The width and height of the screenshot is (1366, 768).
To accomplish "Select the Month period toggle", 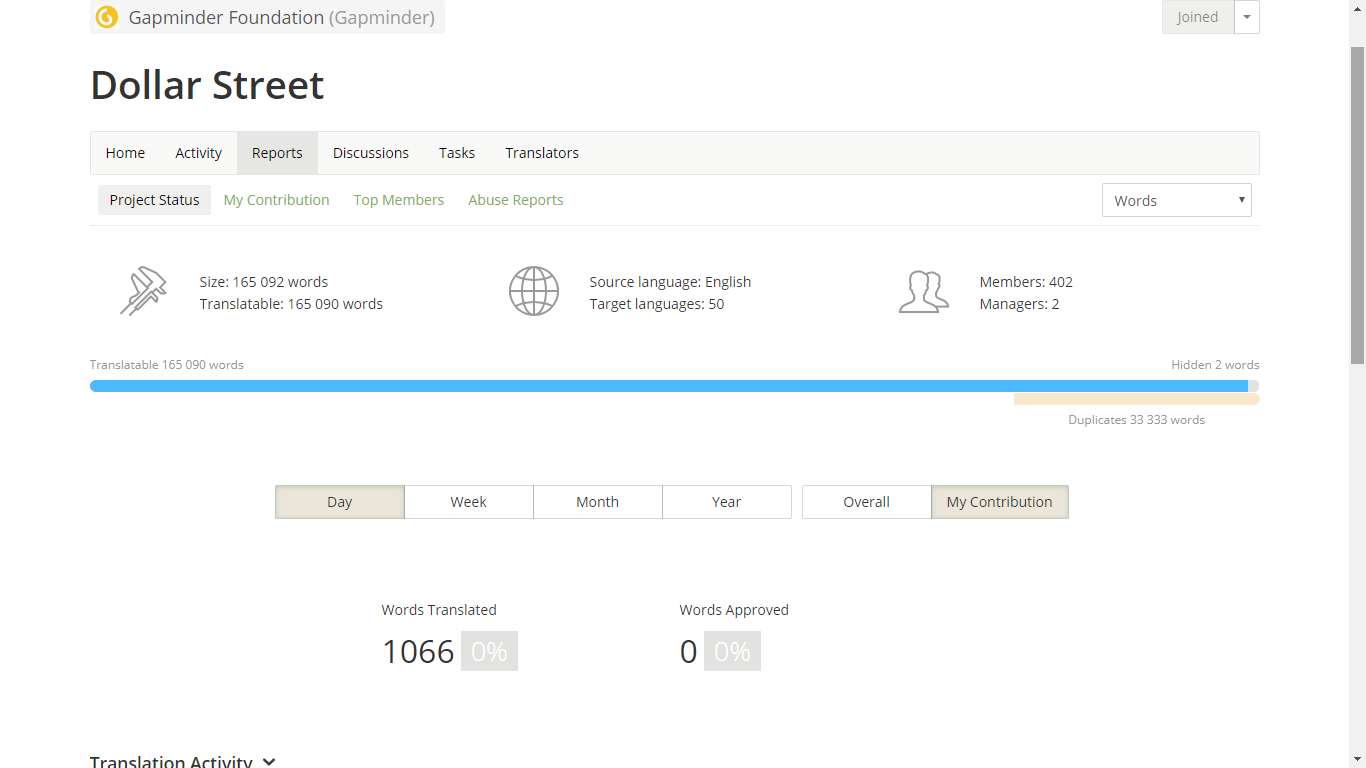I will 598,502.
